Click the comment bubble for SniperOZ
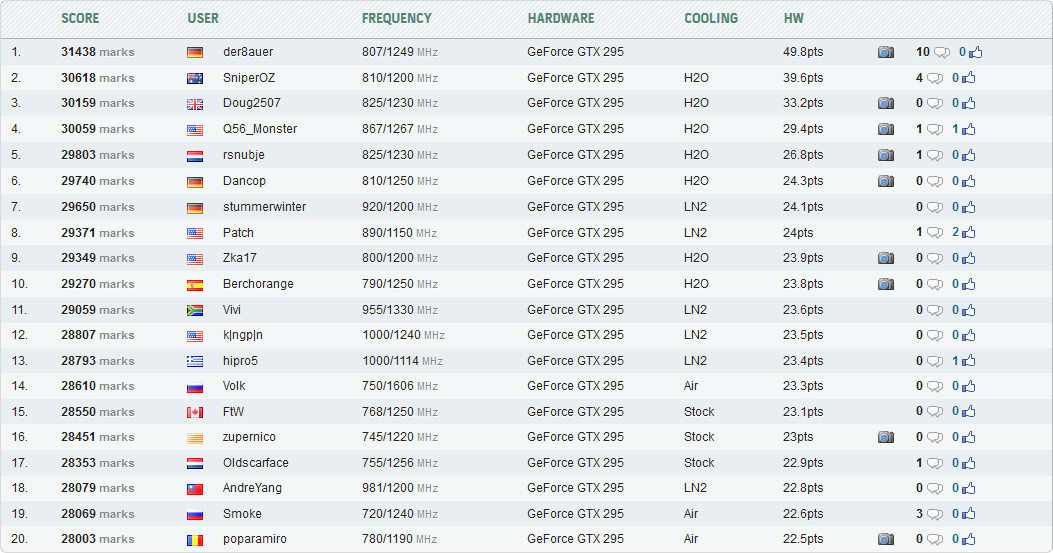 click(x=934, y=78)
